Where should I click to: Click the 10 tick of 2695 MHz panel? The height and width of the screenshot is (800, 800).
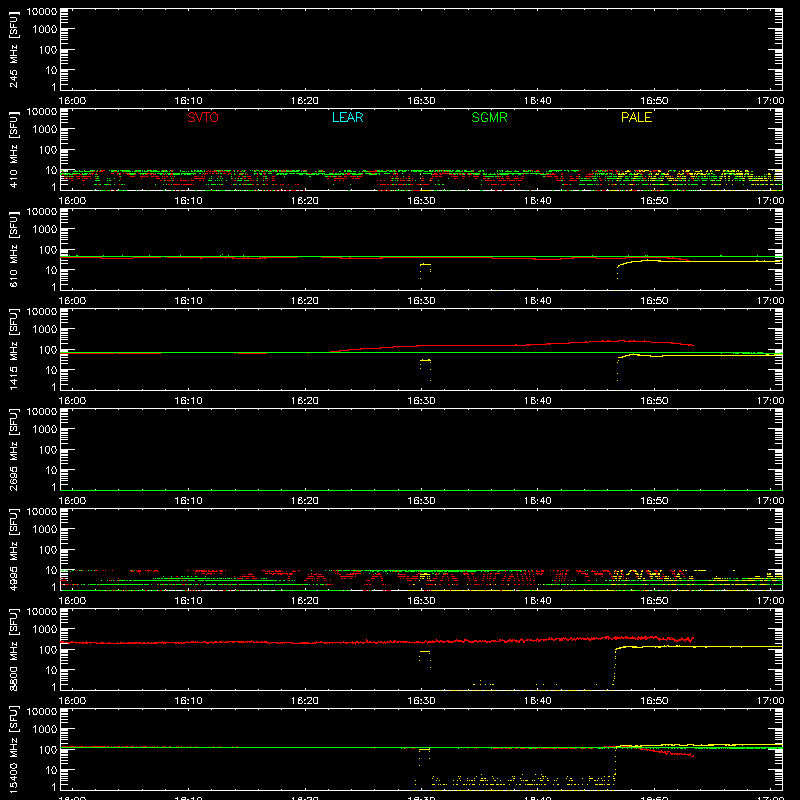(52, 470)
